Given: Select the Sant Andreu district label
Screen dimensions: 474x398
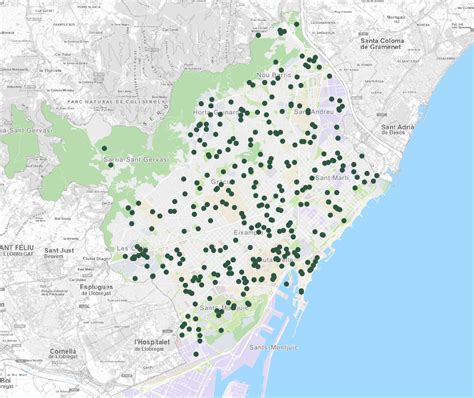Looking at the screenshot, I should pyautogui.click(x=314, y=112).
